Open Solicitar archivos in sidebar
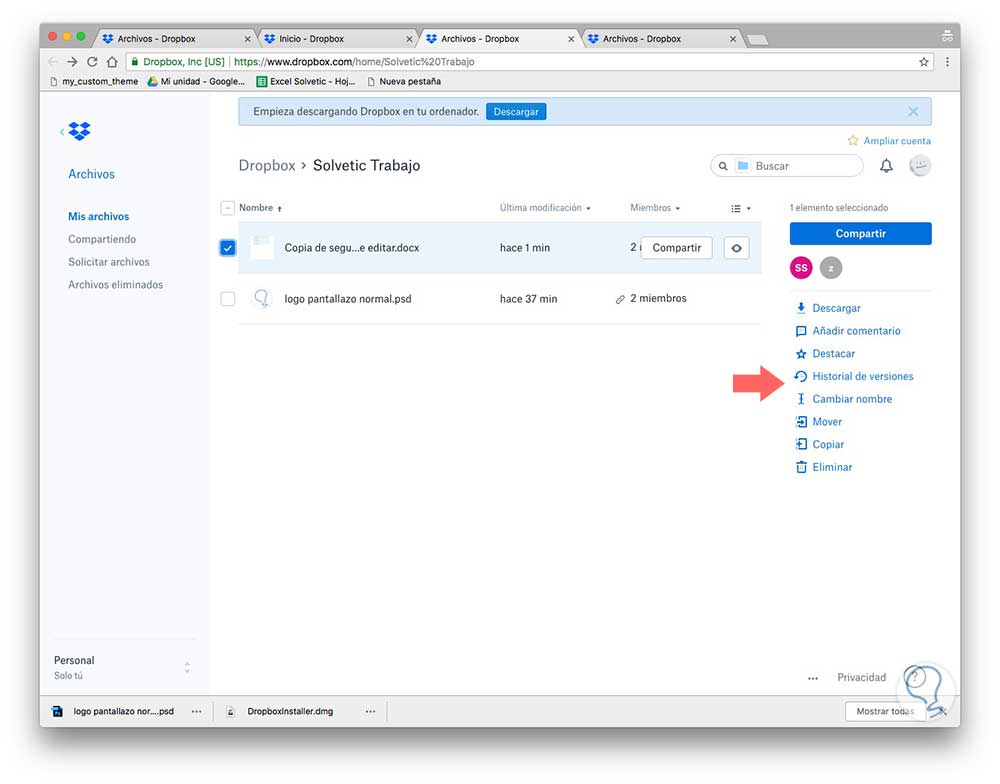Viewport: 1000px width, 784px height. (x=109, y=262)
